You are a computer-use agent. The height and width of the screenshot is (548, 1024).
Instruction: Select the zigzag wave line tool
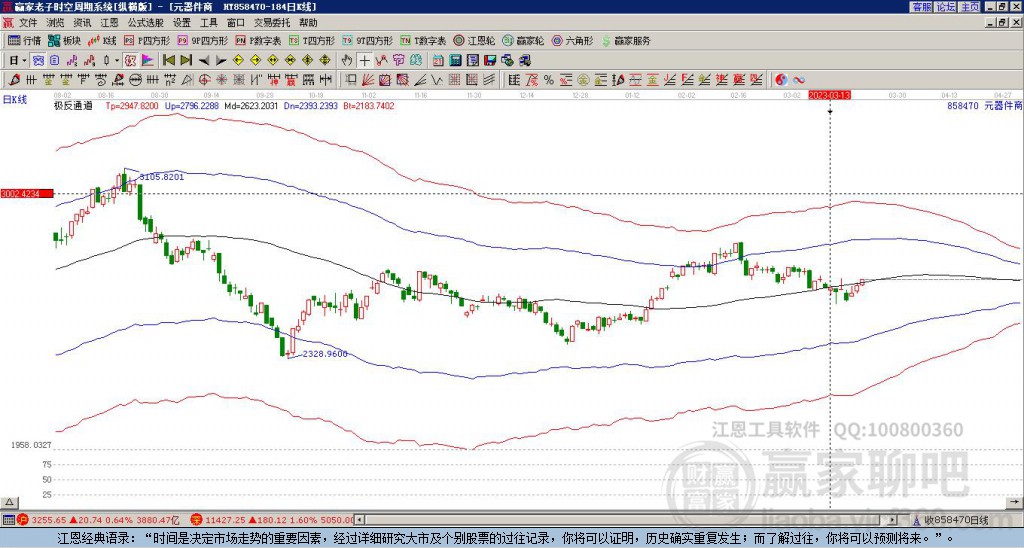click(x=436, y=80)
